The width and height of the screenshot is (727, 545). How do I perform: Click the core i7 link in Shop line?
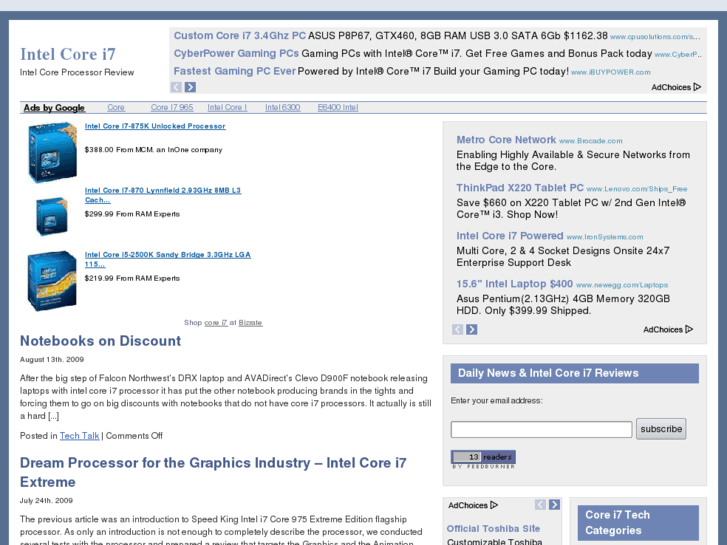point(216,322)
